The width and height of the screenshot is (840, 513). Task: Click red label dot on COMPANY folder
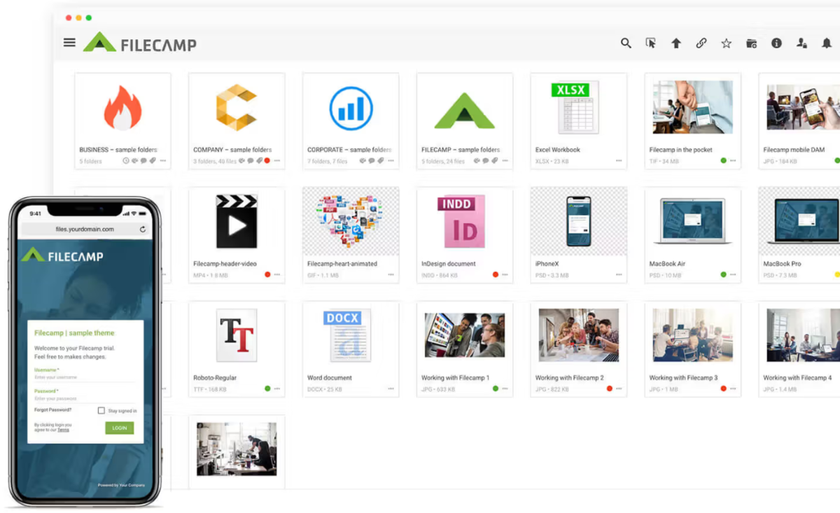click(267, 161)
